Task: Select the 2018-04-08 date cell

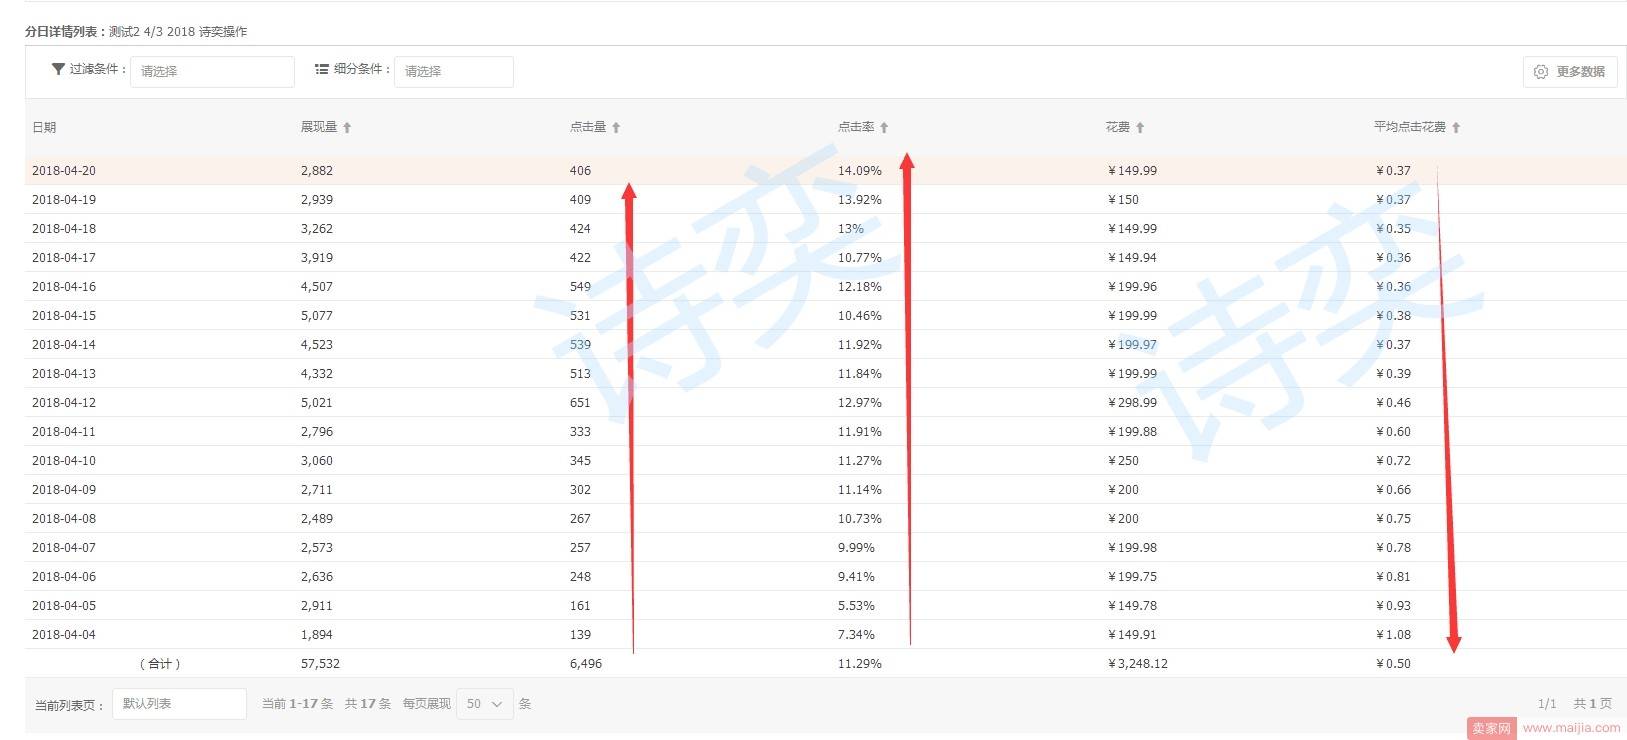Action: pos(64,519)
